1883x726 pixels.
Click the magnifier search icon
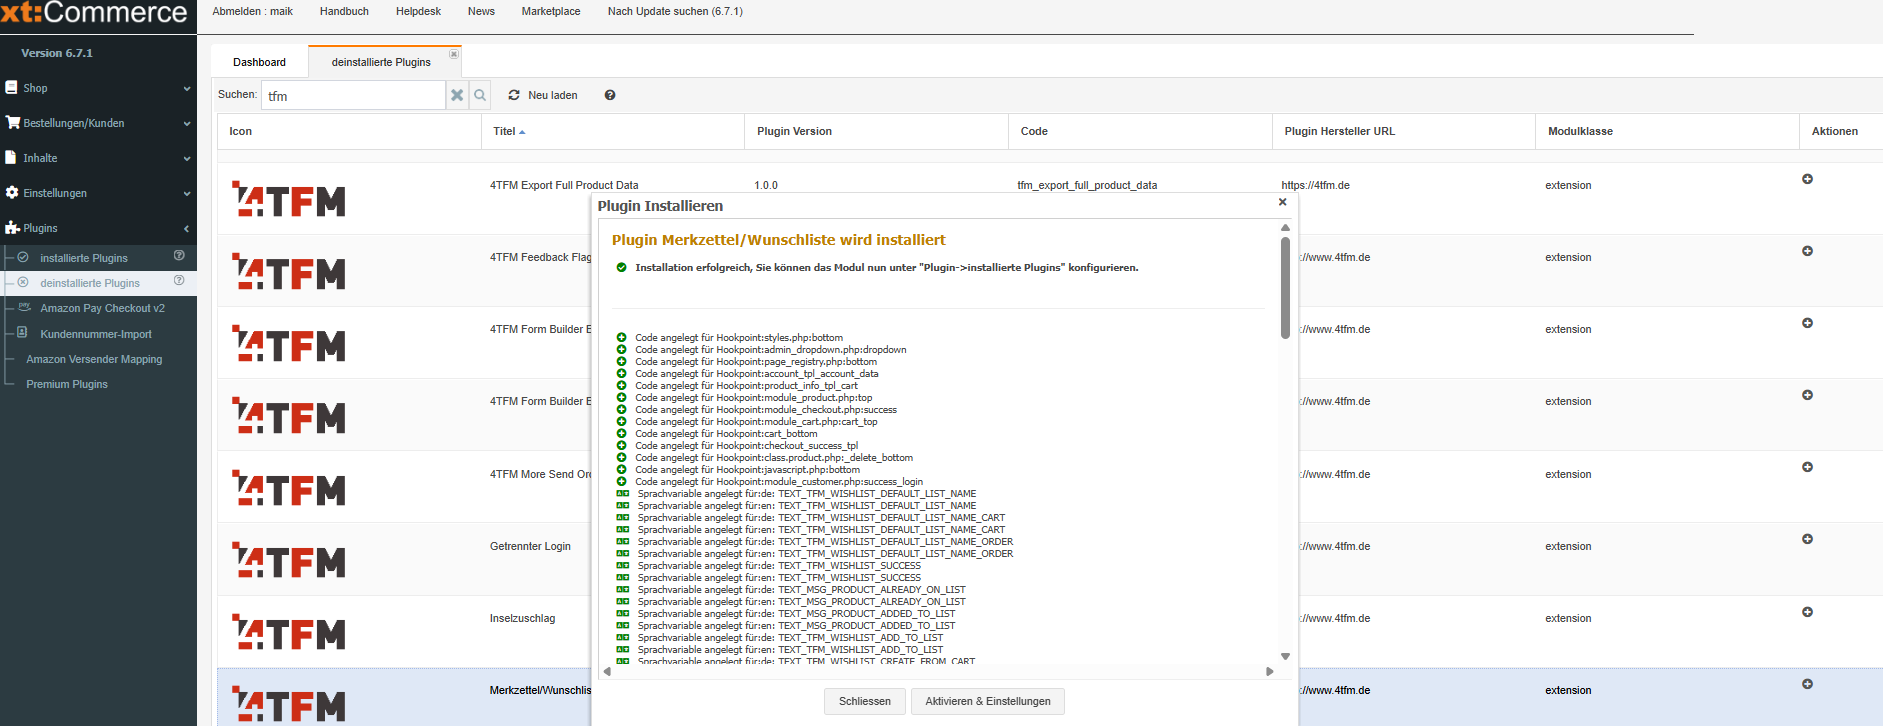coord(480,95)
